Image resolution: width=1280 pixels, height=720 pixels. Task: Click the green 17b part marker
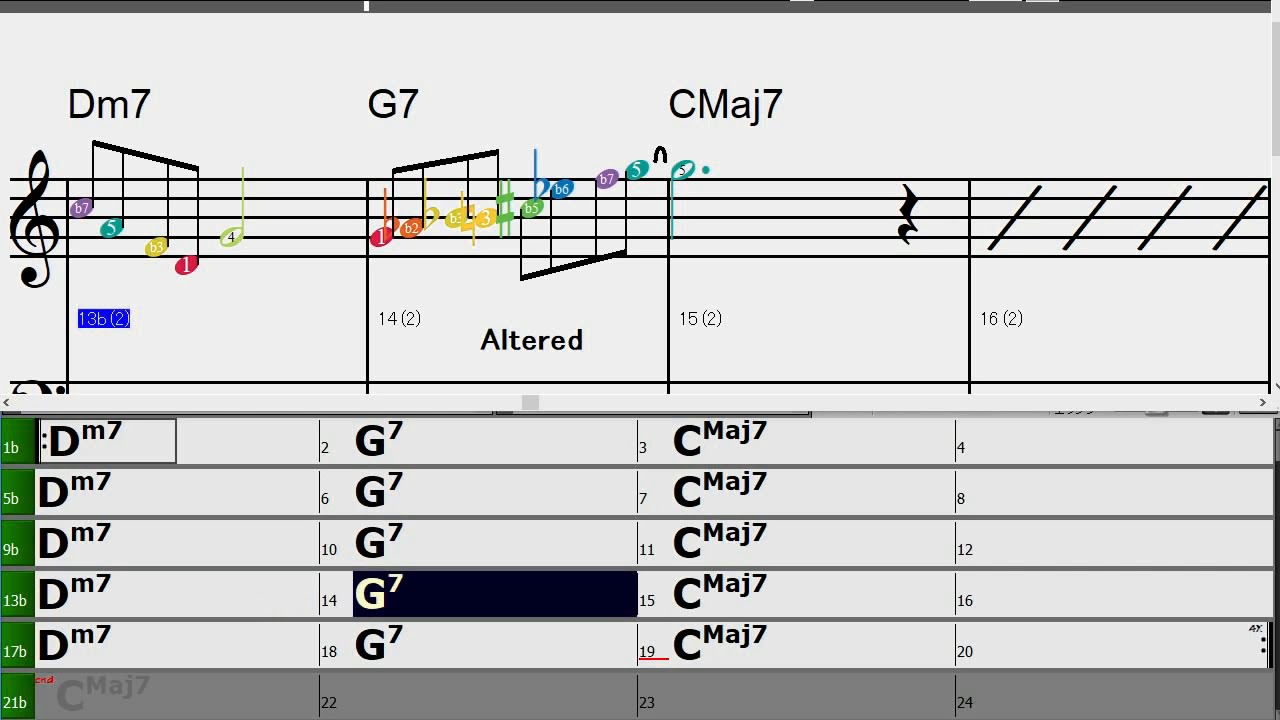[x=17, y=645]
